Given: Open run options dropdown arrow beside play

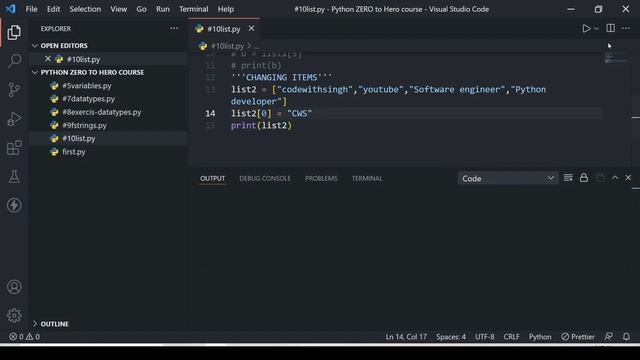Looking at the screenshot, I should (x=596, y=29).
